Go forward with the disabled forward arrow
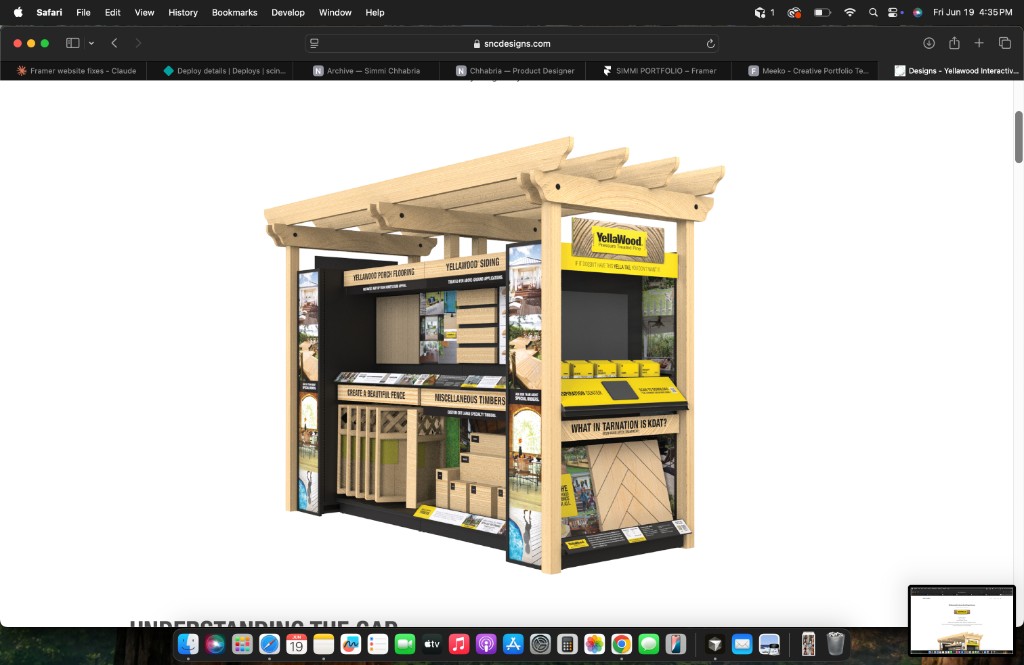This screenshot has width=1024, height=665. point(138,43)
